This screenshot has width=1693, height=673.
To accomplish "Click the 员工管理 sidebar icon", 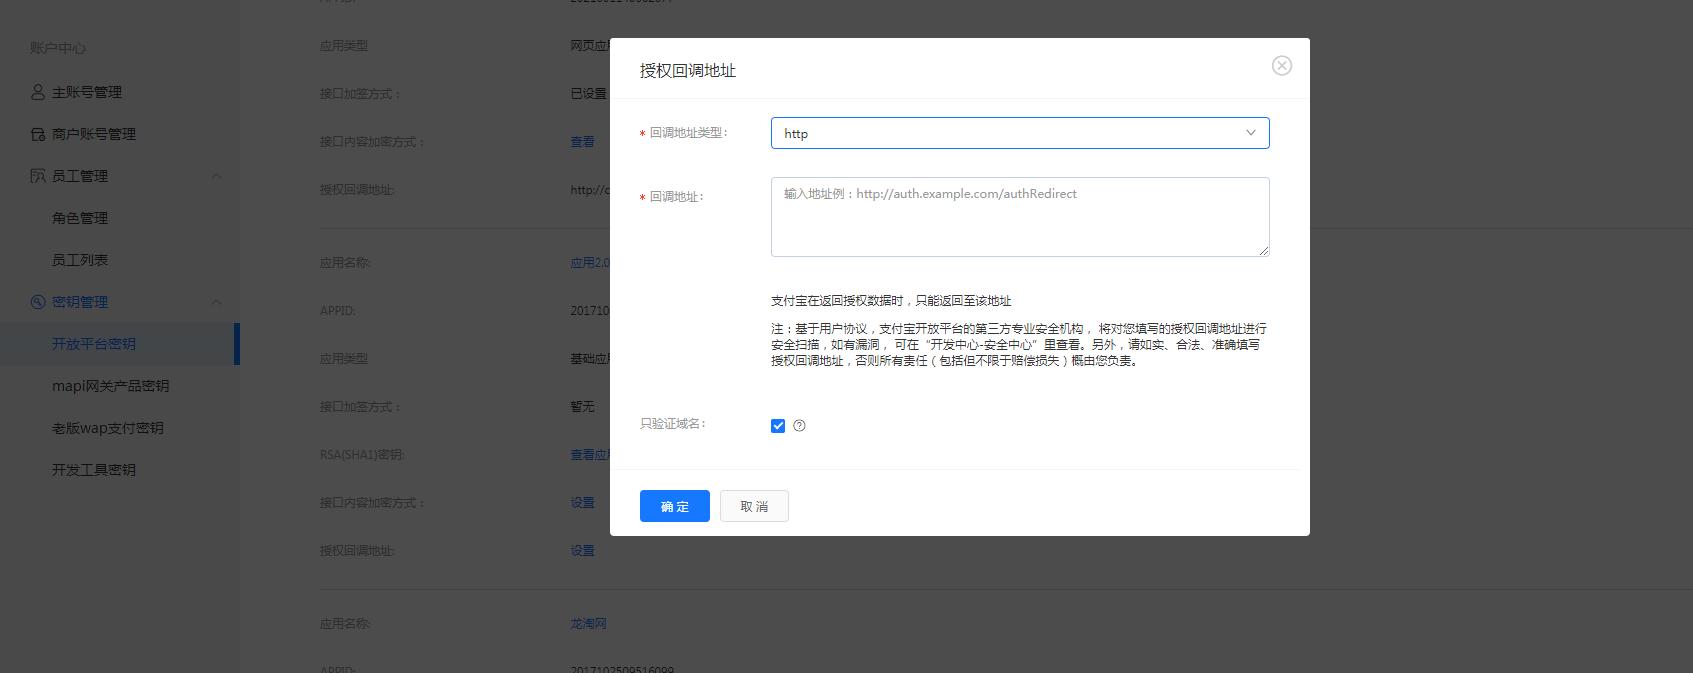I will tap(38, 176).
